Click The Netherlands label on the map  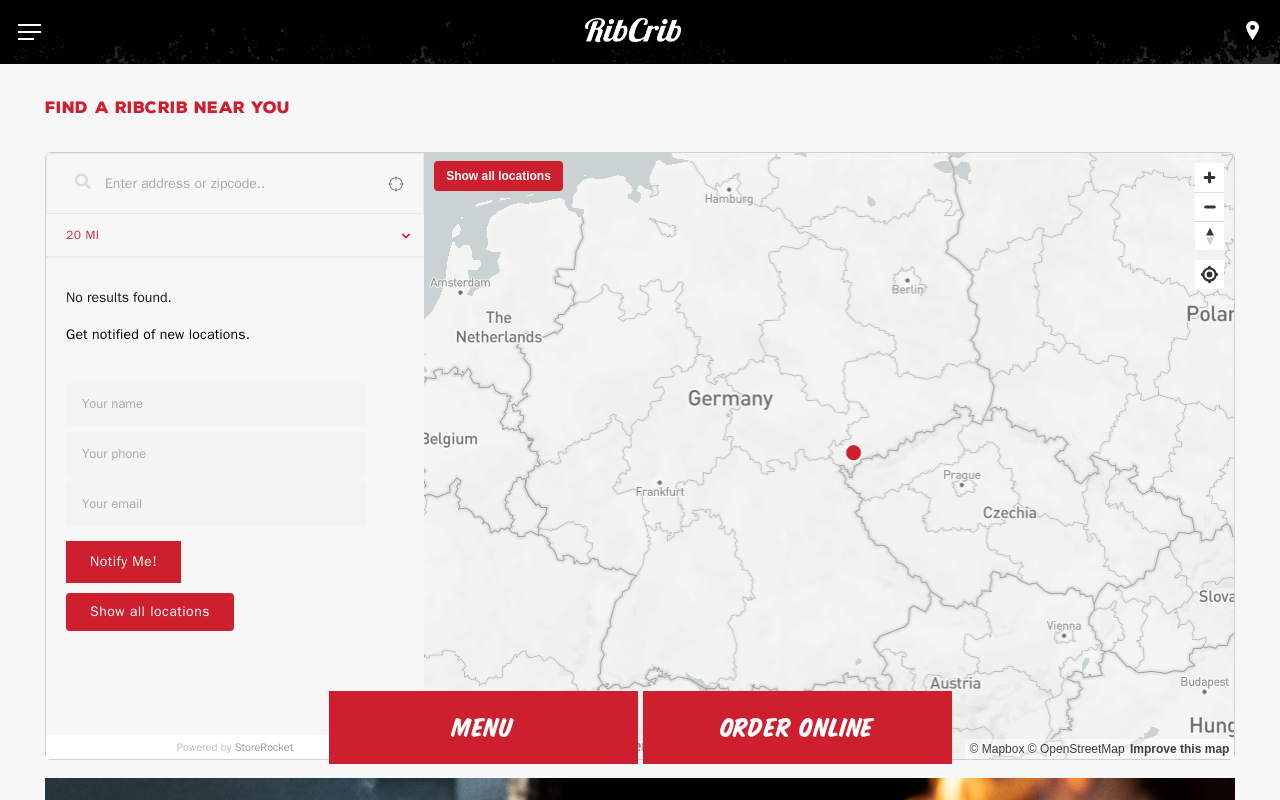[499, 328]
